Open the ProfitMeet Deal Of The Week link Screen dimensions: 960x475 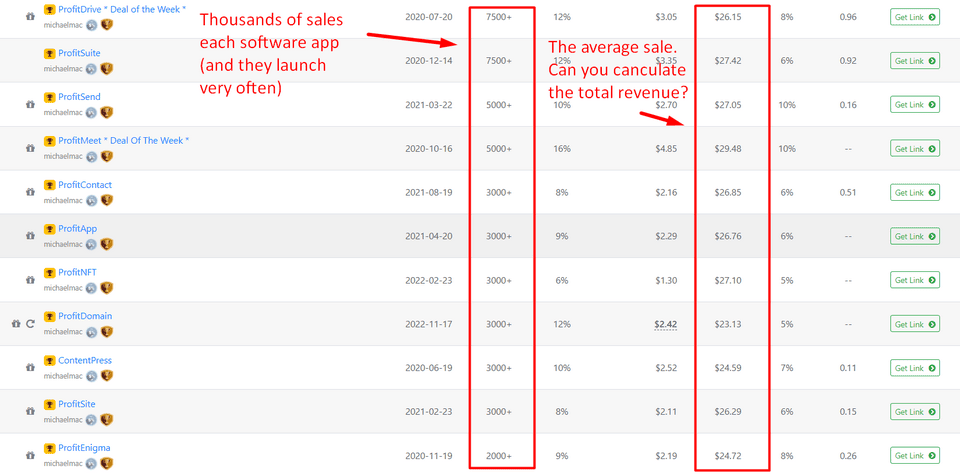point(124,141)
